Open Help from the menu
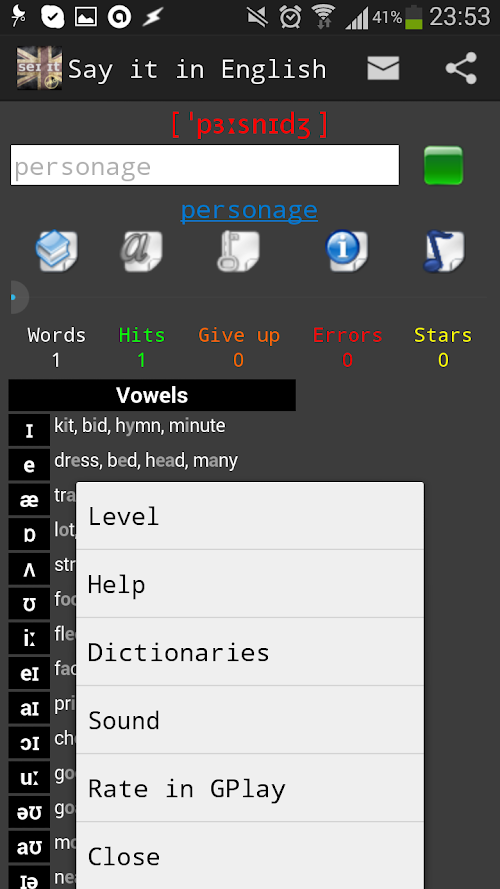The width and height of the screenshot is (500, 889). (x=250, y=584)
